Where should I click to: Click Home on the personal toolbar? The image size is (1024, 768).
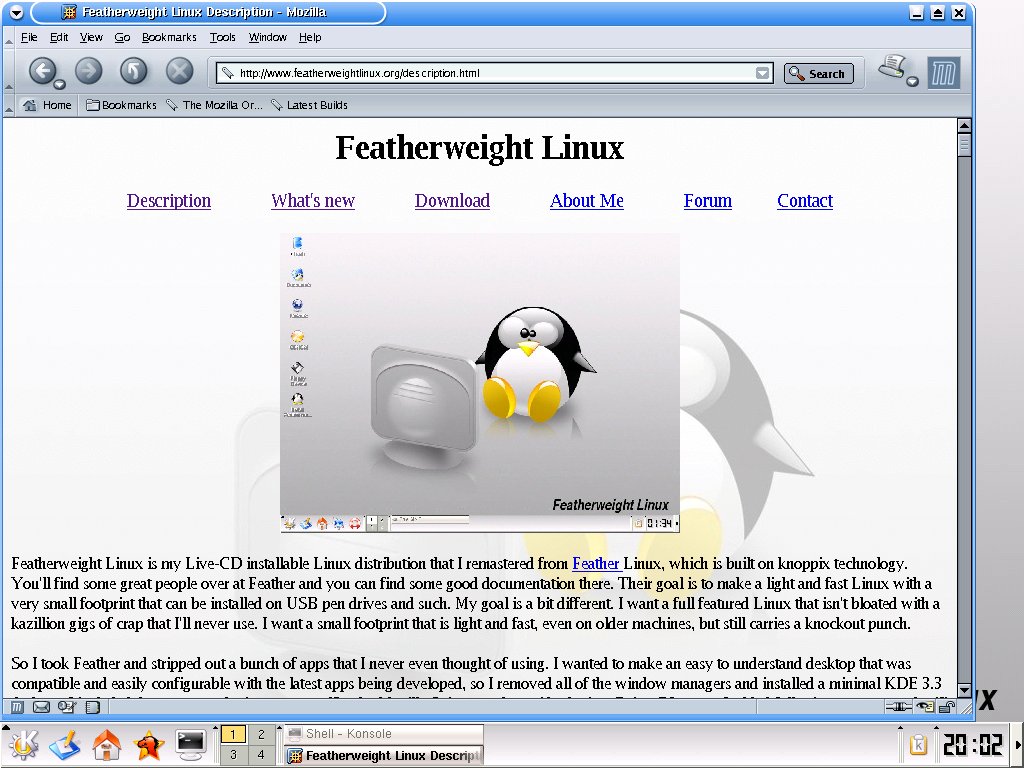[47, 105]
